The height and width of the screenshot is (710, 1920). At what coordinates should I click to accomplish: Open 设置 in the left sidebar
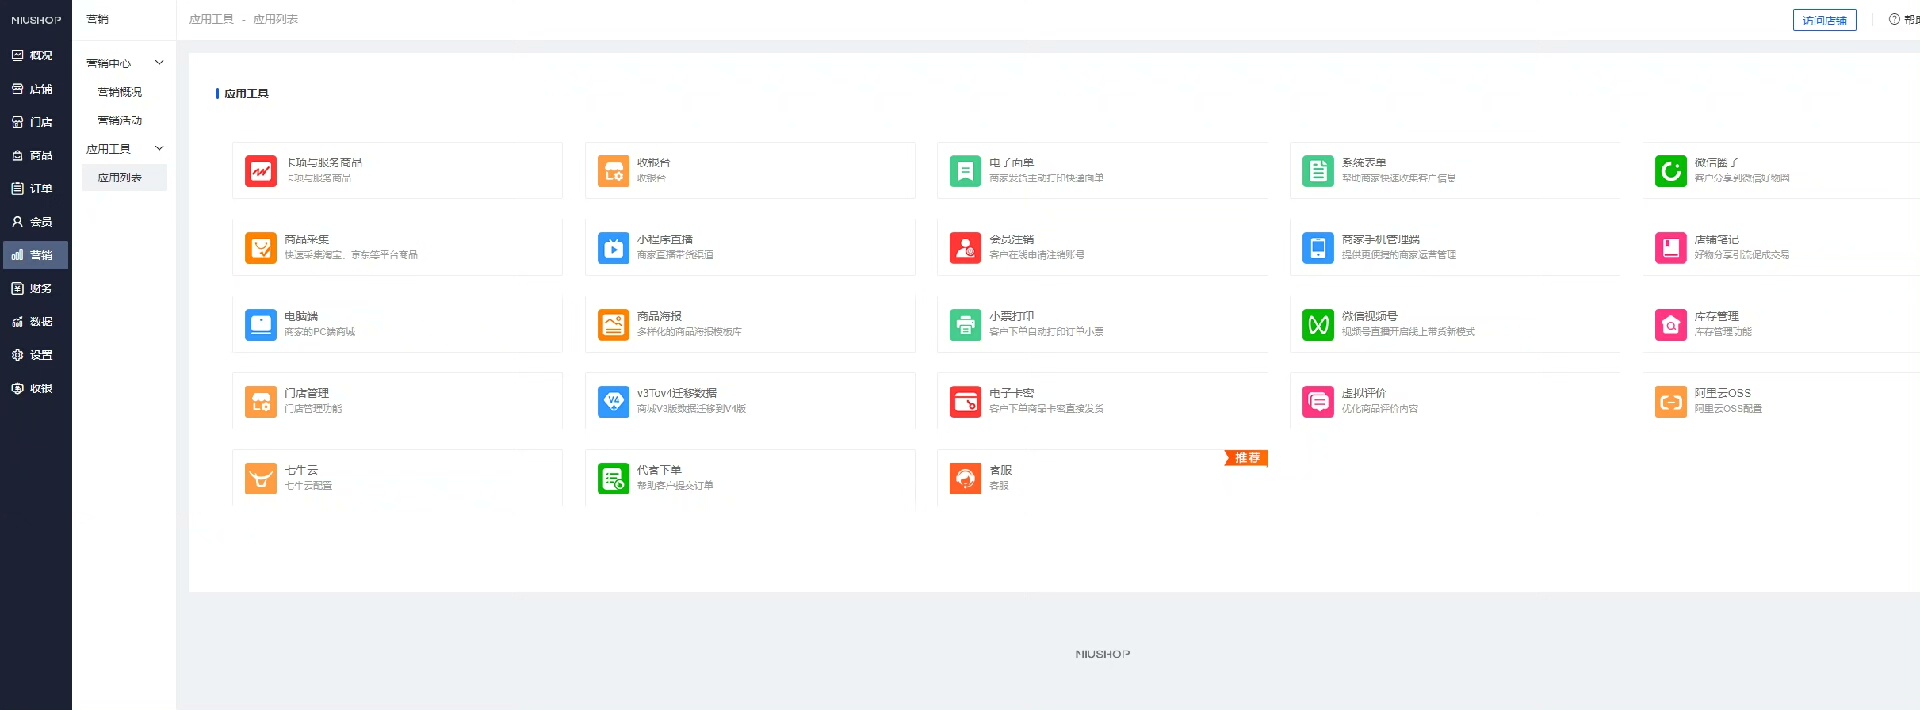click(x=34, y=355)
